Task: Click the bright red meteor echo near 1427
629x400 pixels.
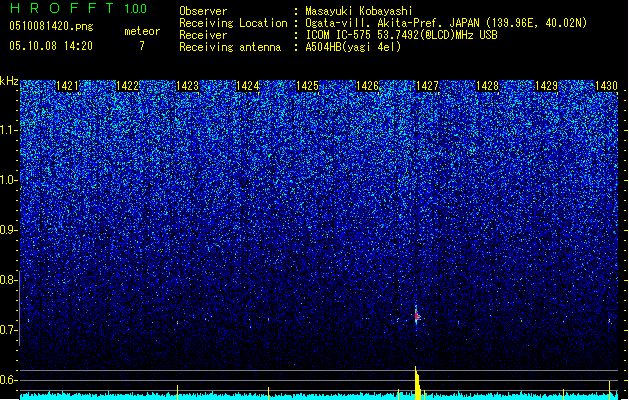Action: [417, 316]
